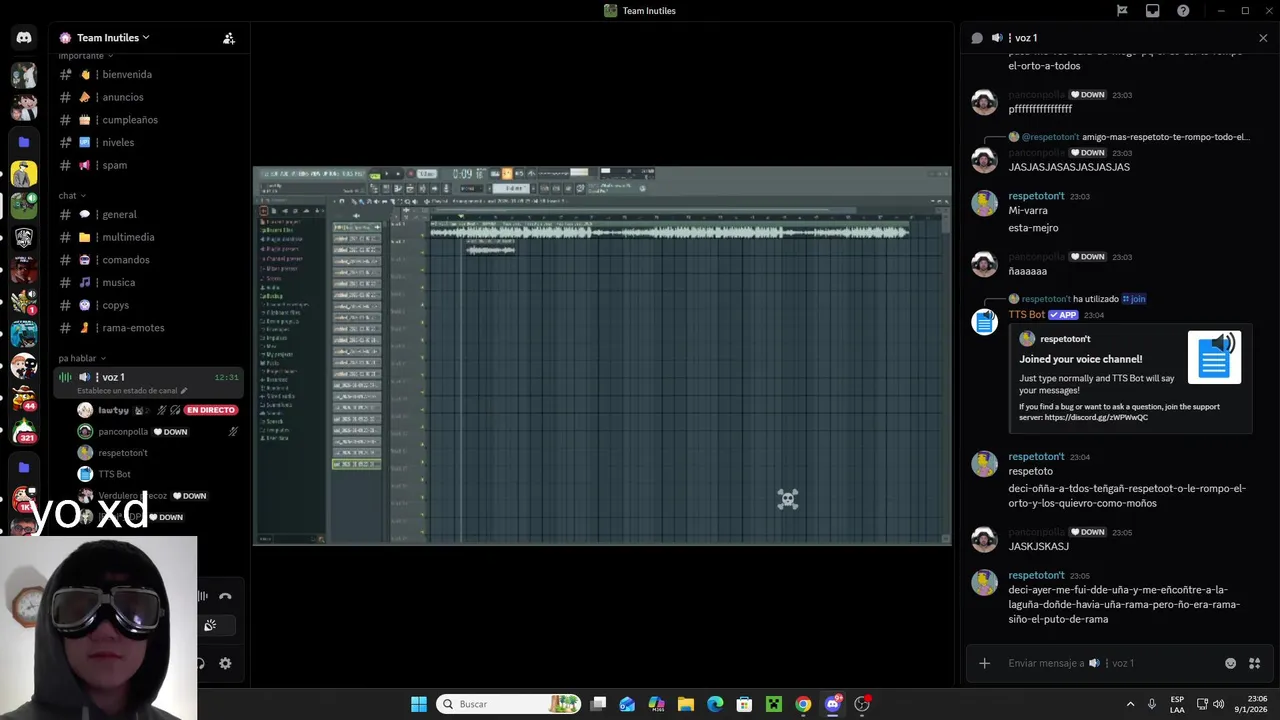Open Minecraft from taskbar
The image size is (1280, 720).
[x=773, y=704]
